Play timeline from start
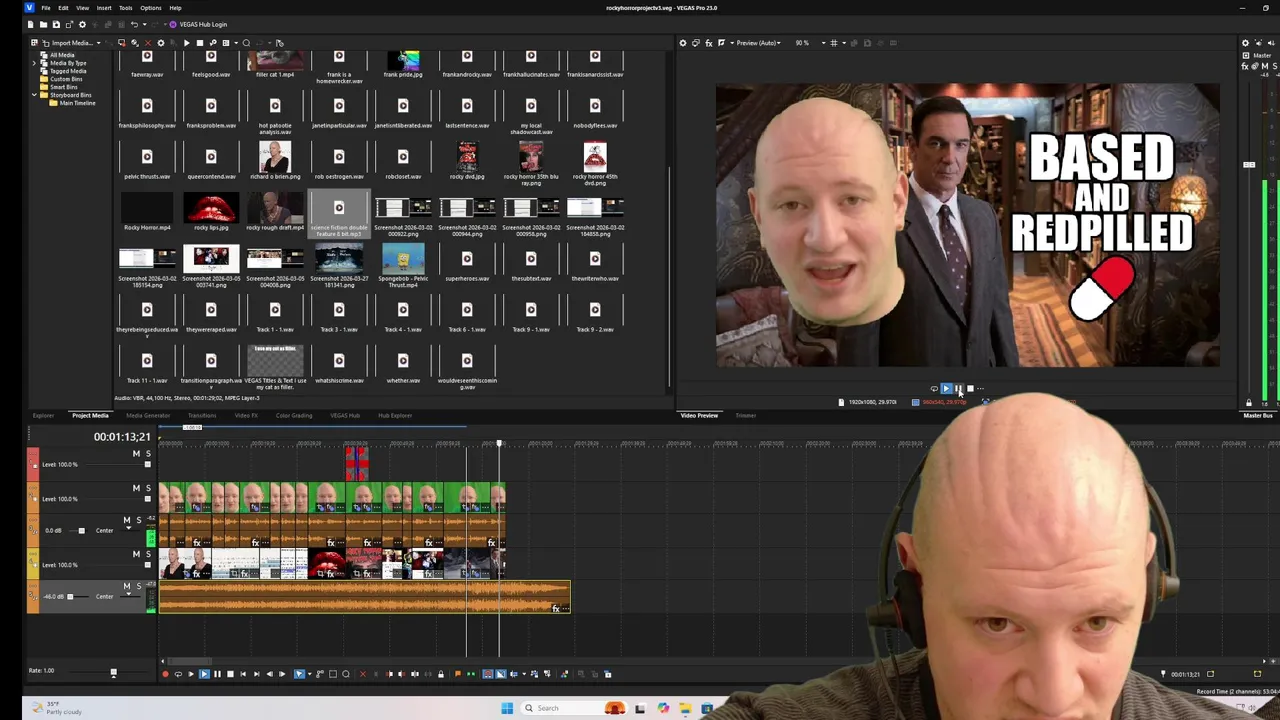Image resolution: width=1280 pixels, height=720 pixels. tap(191, 674)
